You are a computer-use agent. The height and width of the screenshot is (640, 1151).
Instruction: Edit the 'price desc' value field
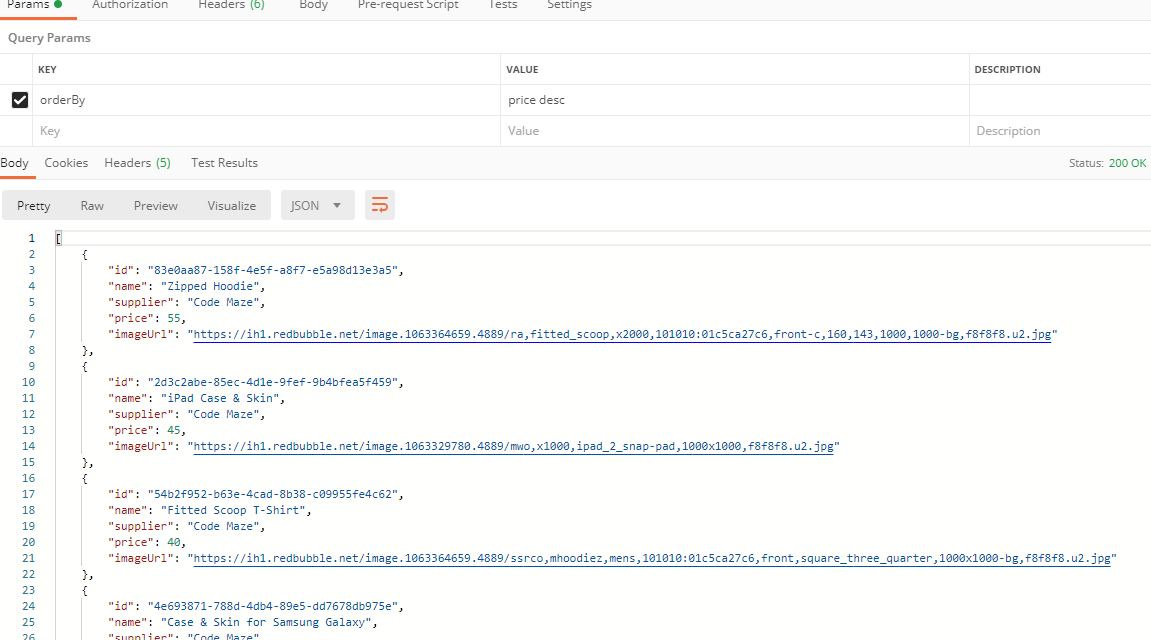pyautogui.click(x=734, y=100)
